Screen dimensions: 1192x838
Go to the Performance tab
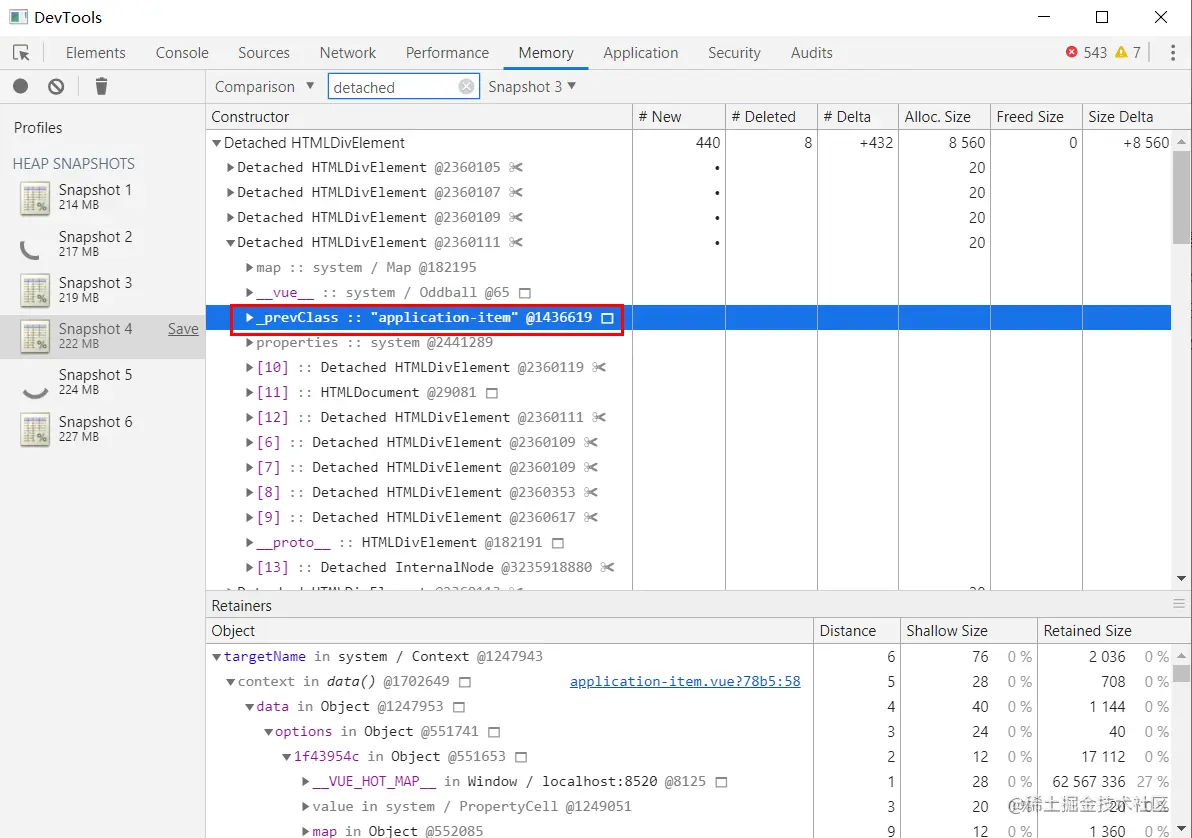(447, 52)
